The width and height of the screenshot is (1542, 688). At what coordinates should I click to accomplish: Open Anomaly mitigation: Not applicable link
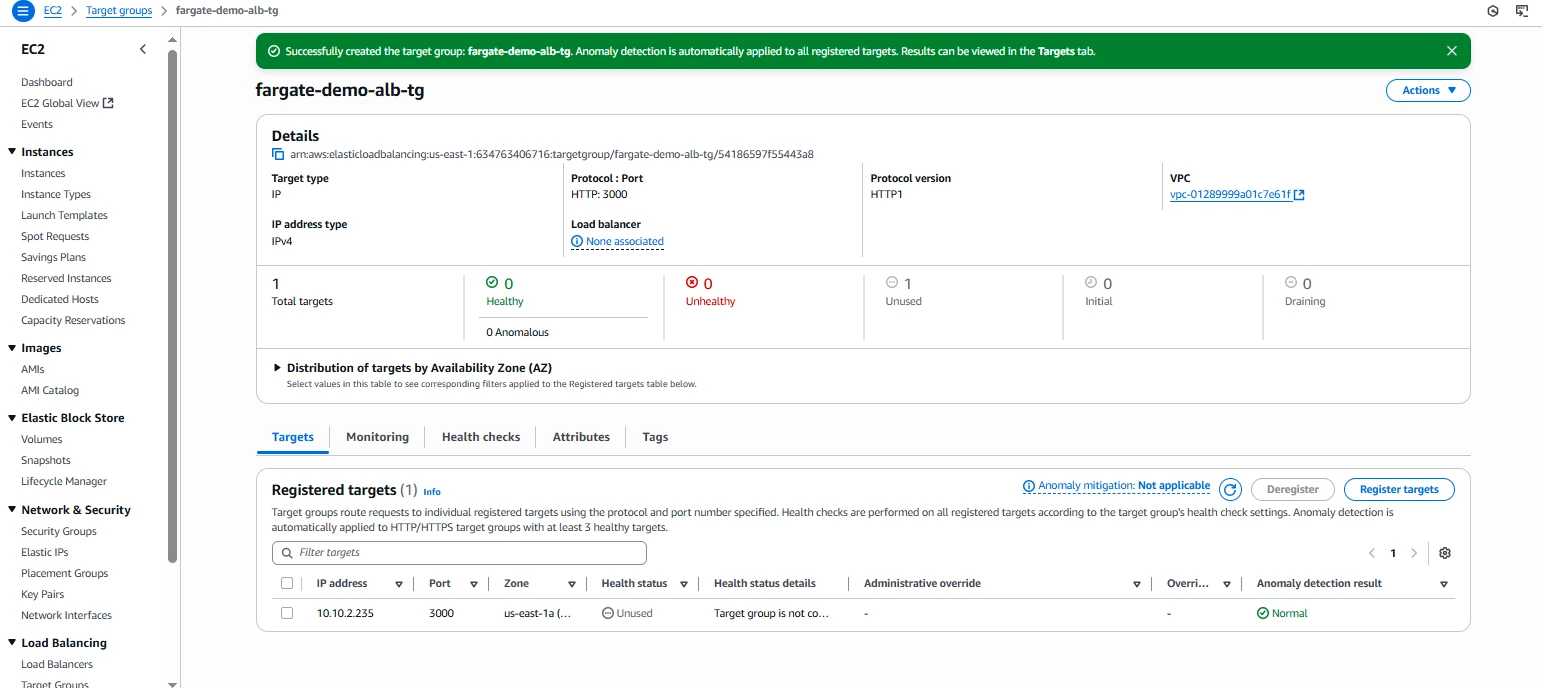[x=1124, y=486]
